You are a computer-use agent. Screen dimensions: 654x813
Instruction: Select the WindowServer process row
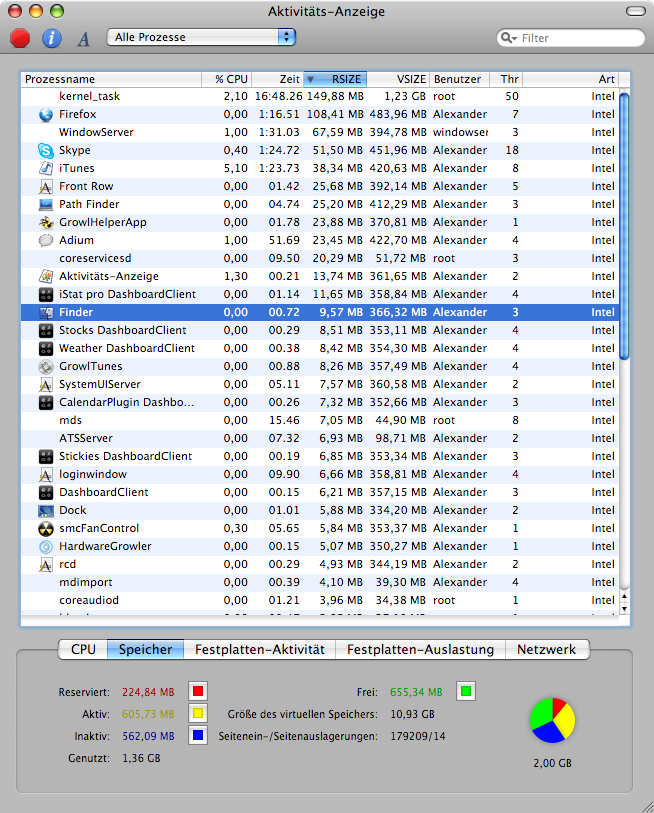click(x=320, y=132)
